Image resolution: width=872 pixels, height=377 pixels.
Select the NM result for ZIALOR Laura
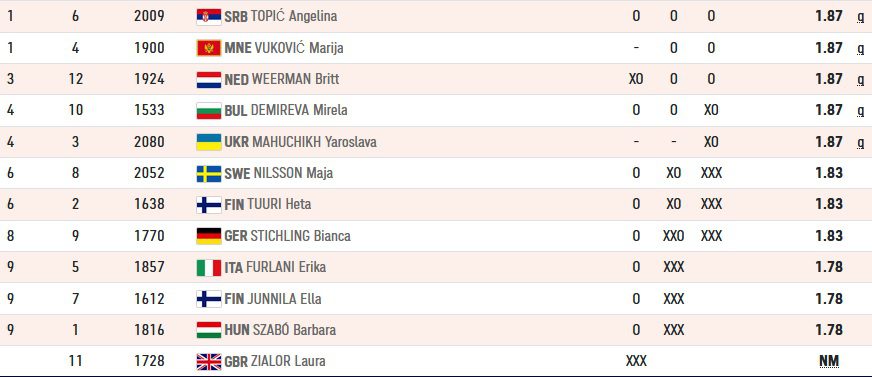coord(829,361)
